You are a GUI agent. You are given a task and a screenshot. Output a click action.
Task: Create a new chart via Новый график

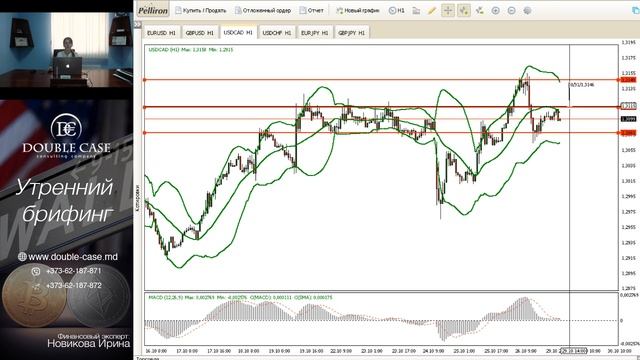[358, 11]
